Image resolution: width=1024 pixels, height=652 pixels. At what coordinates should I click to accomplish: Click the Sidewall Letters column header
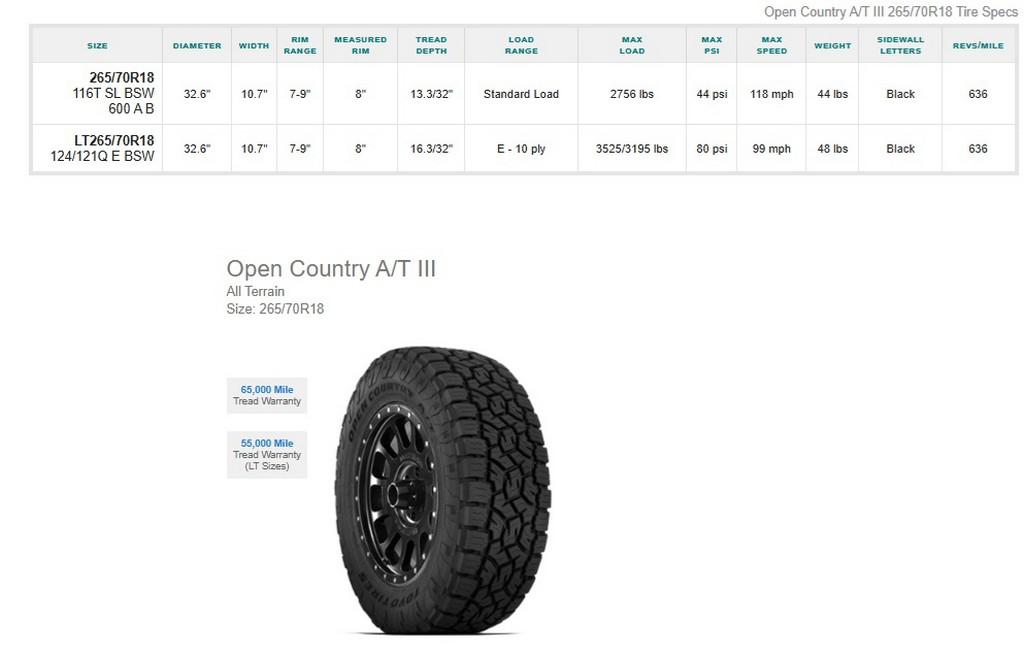(x=900, y=46)
